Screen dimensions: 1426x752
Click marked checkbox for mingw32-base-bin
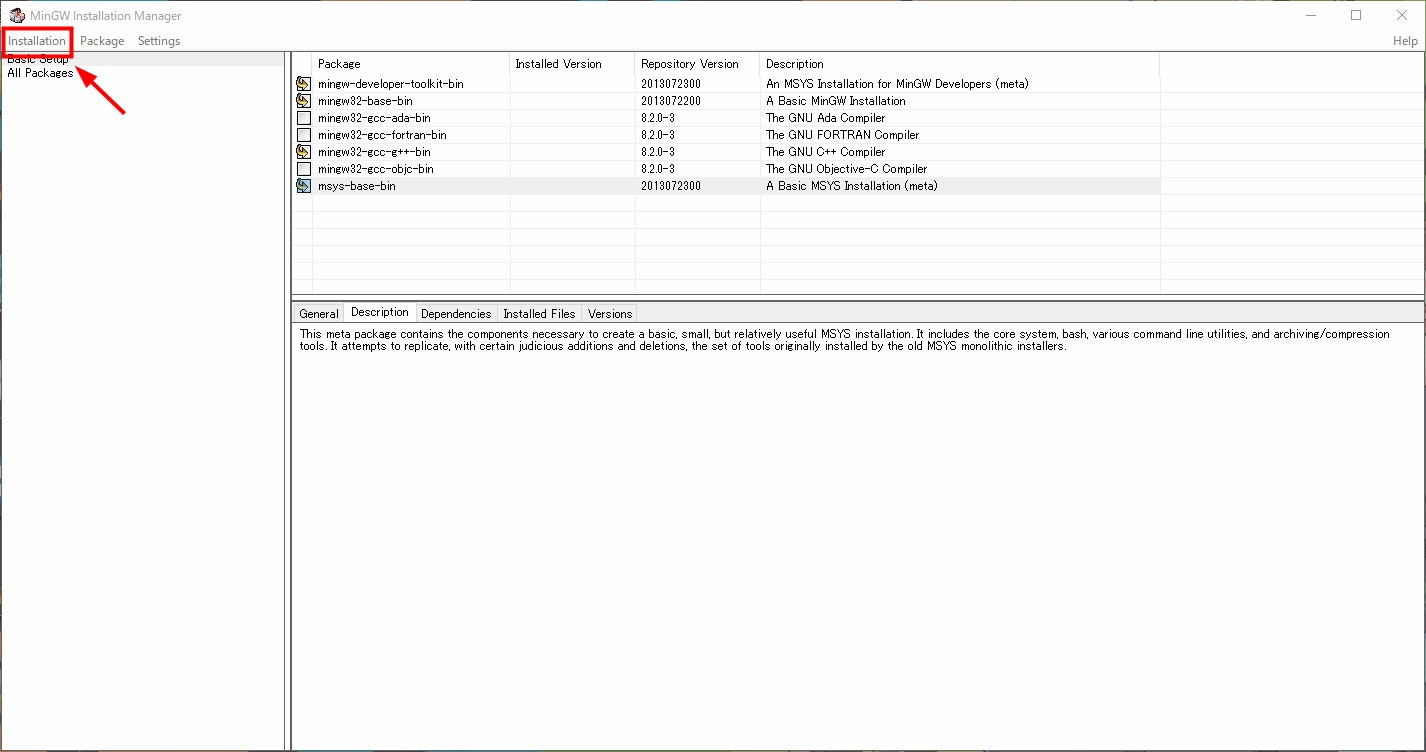point(304,101)
